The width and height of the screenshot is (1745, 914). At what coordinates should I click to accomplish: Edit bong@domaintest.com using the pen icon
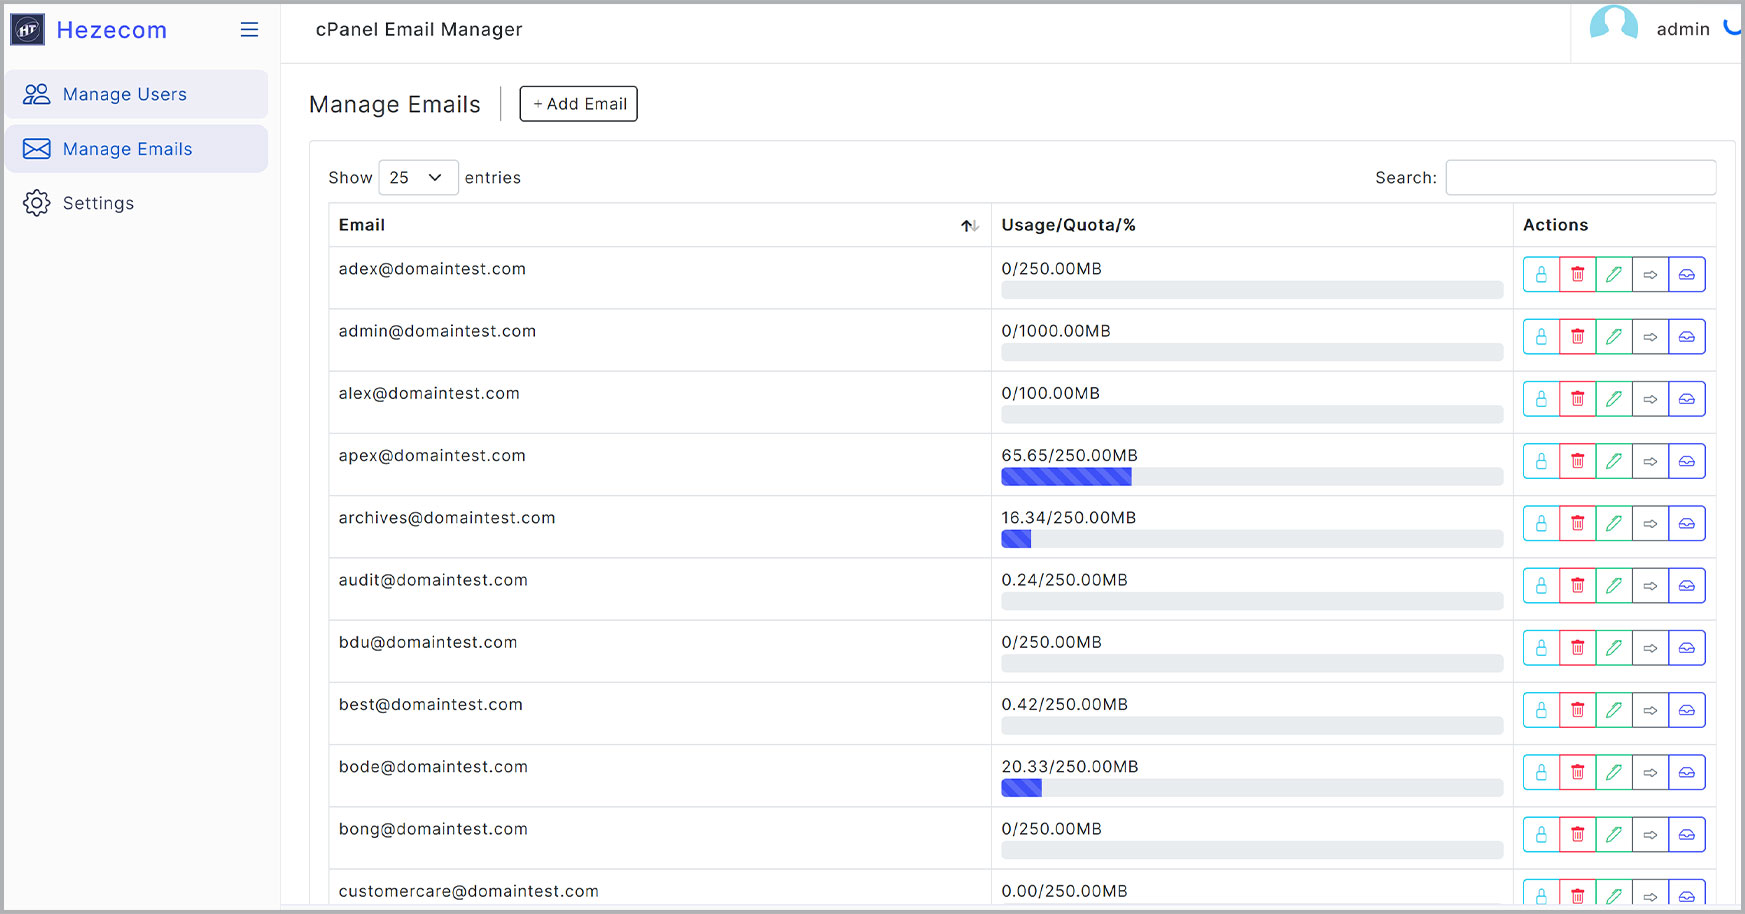pos(1614,834)
